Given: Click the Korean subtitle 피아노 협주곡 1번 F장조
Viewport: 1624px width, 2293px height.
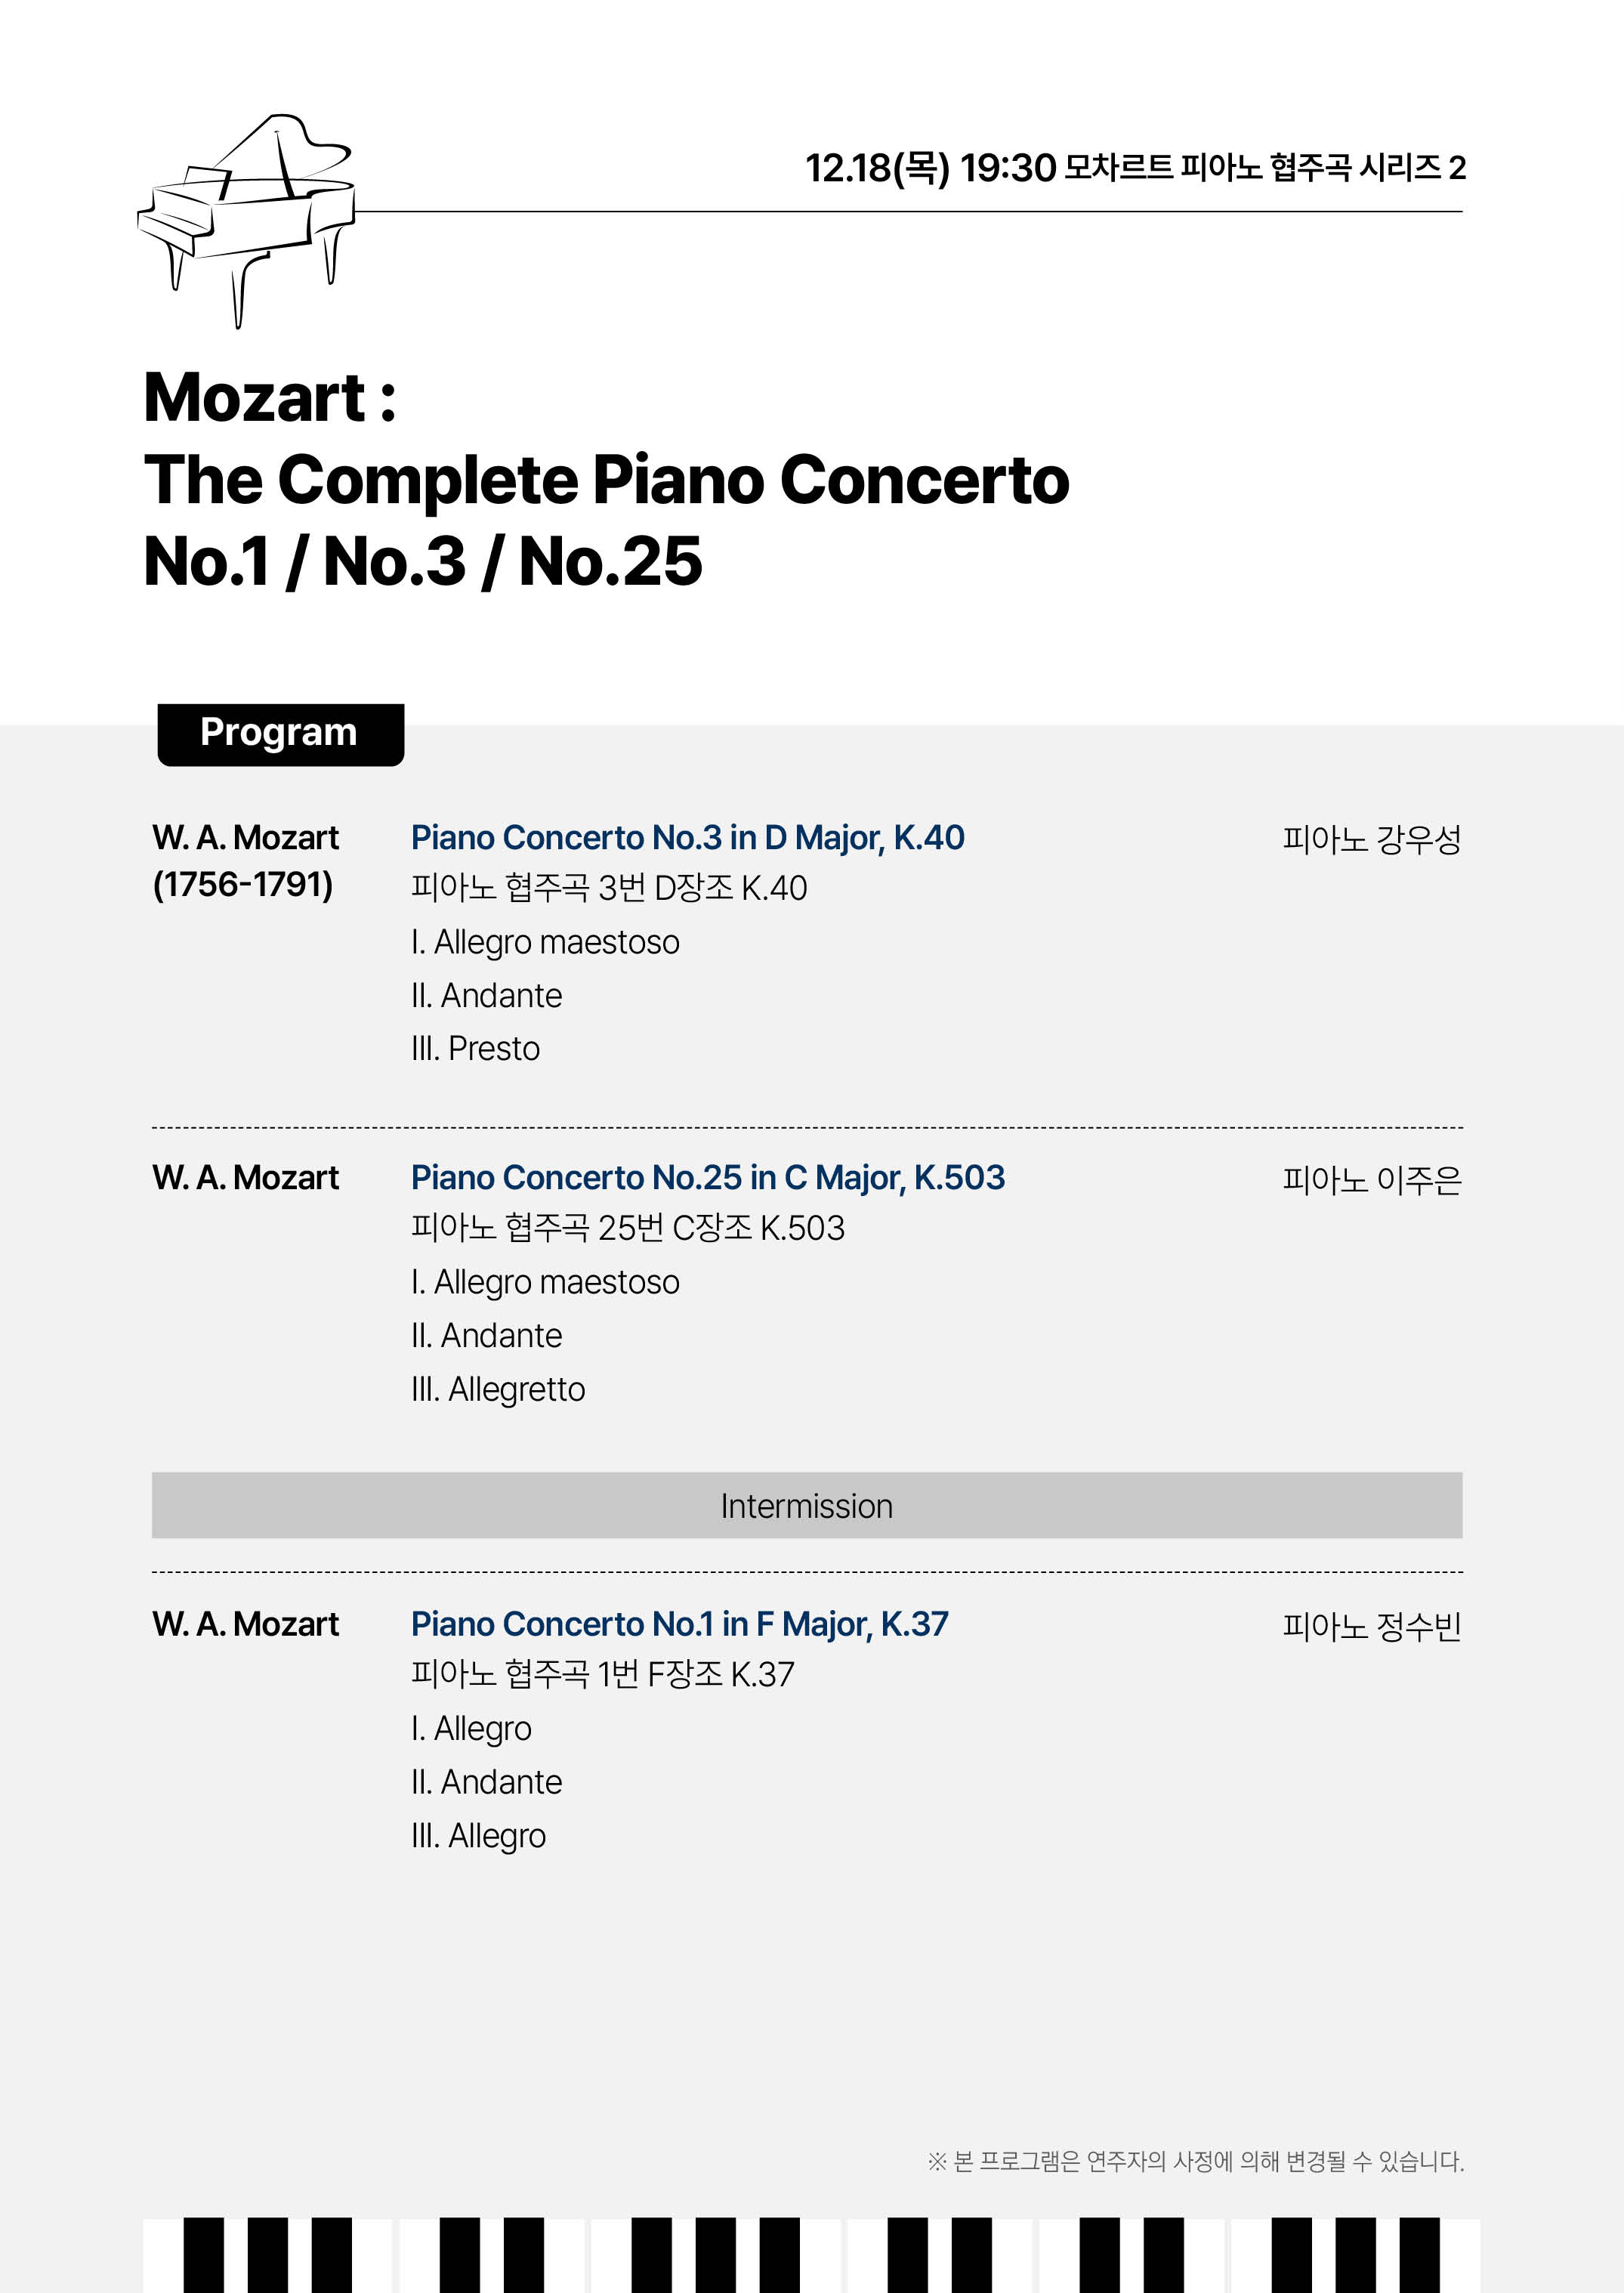Looking at the screenshot, I should pyautogui.click(x=602, y=1674).
